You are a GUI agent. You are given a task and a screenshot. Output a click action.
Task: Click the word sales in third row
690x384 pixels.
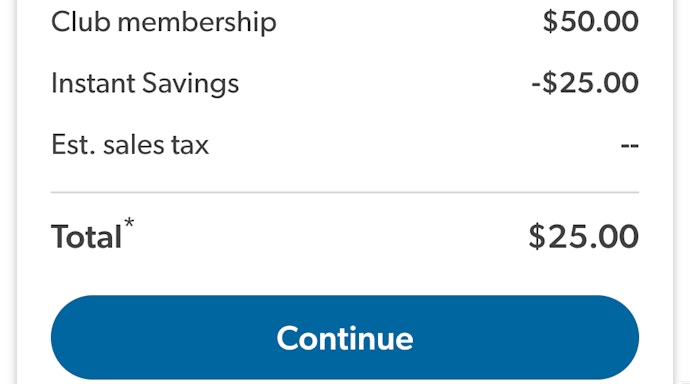point(134,145)
